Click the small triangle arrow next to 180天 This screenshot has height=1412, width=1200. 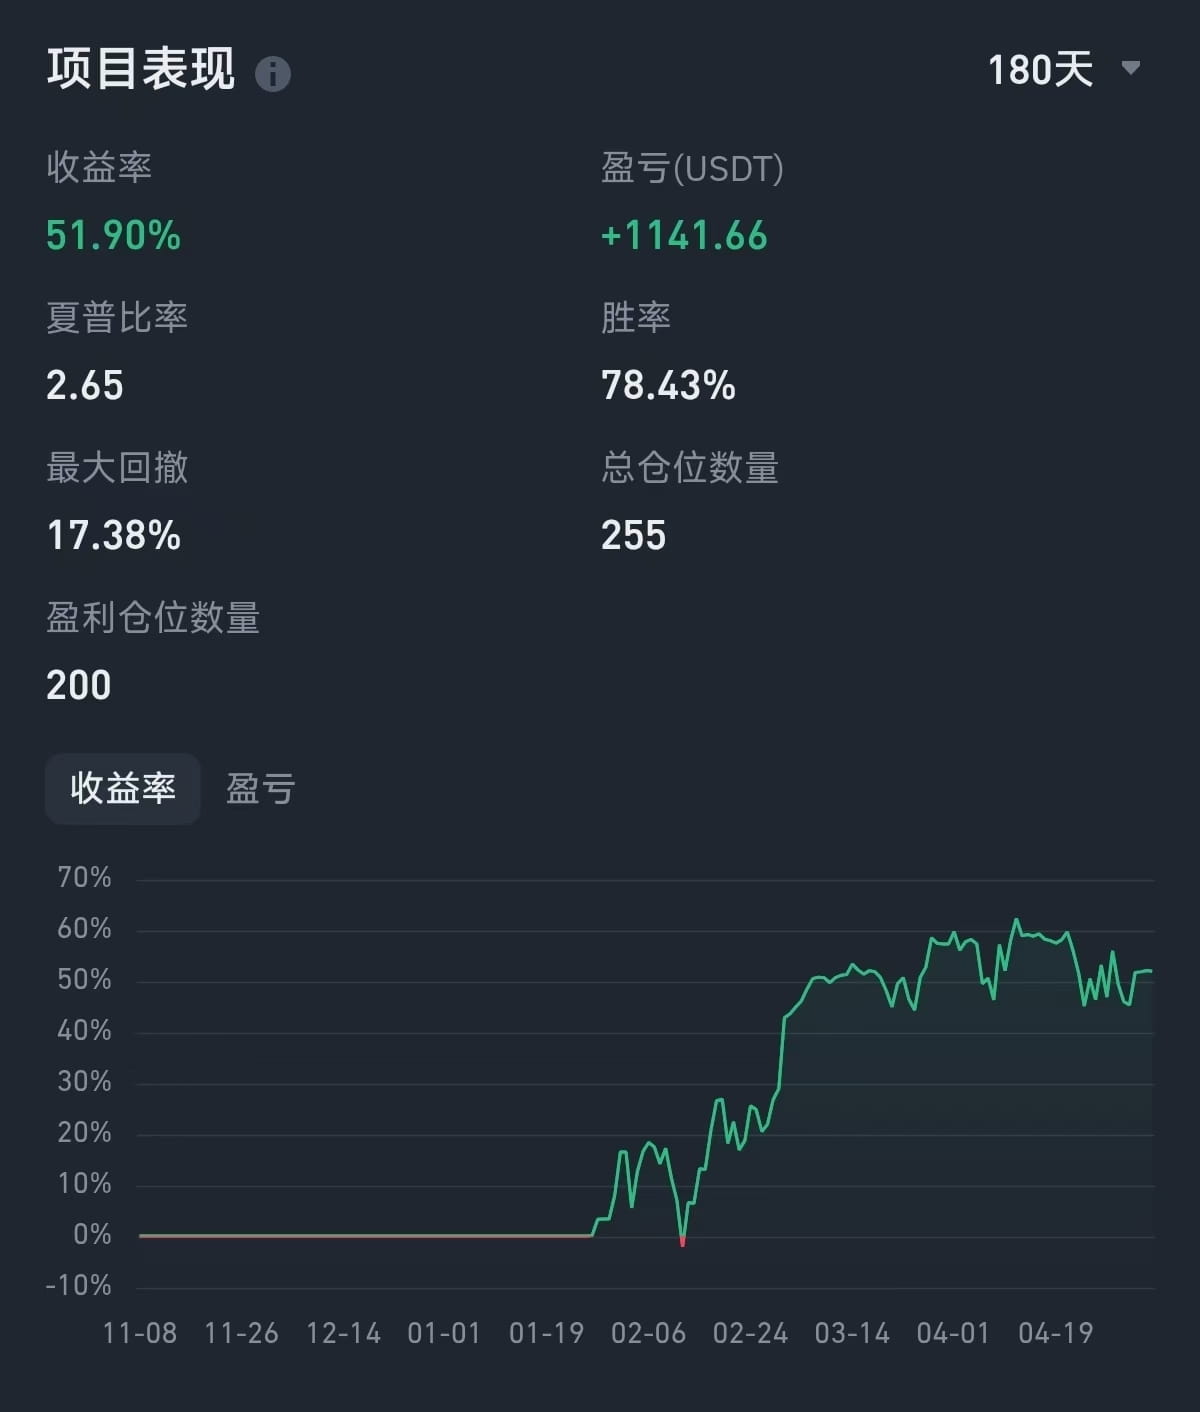point(1131,68)
